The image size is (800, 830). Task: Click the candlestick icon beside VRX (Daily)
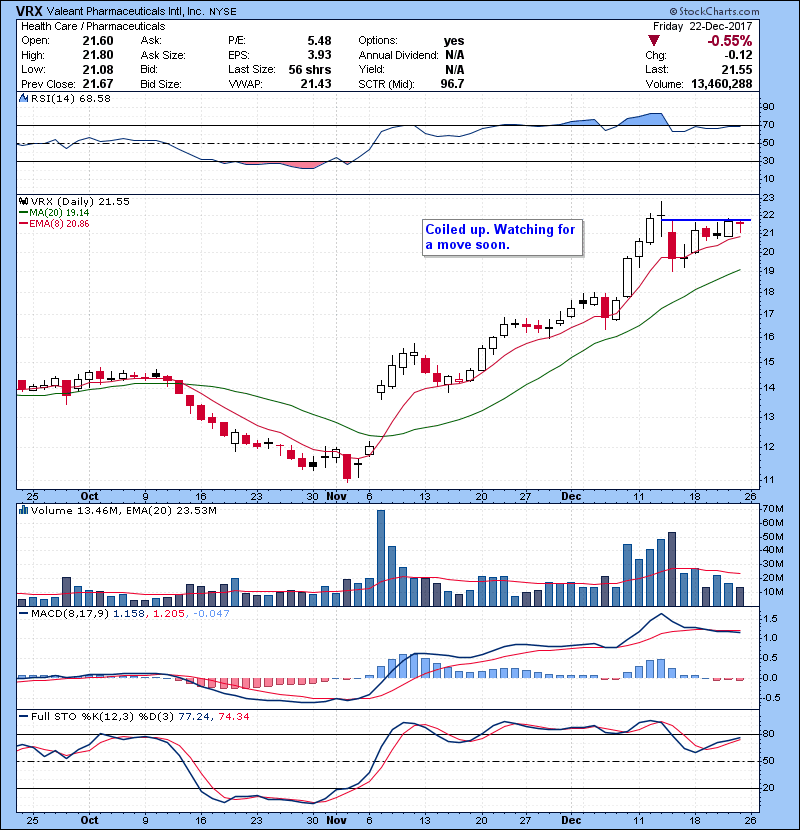(23, 202)
